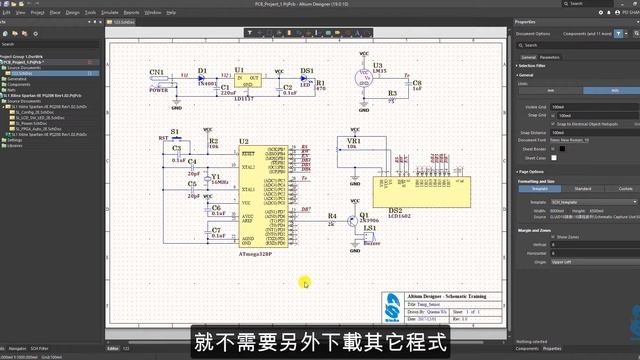This screenshot has height=360, width=640.
Task: Open the Reports menu
Action: tap(131, 13)
